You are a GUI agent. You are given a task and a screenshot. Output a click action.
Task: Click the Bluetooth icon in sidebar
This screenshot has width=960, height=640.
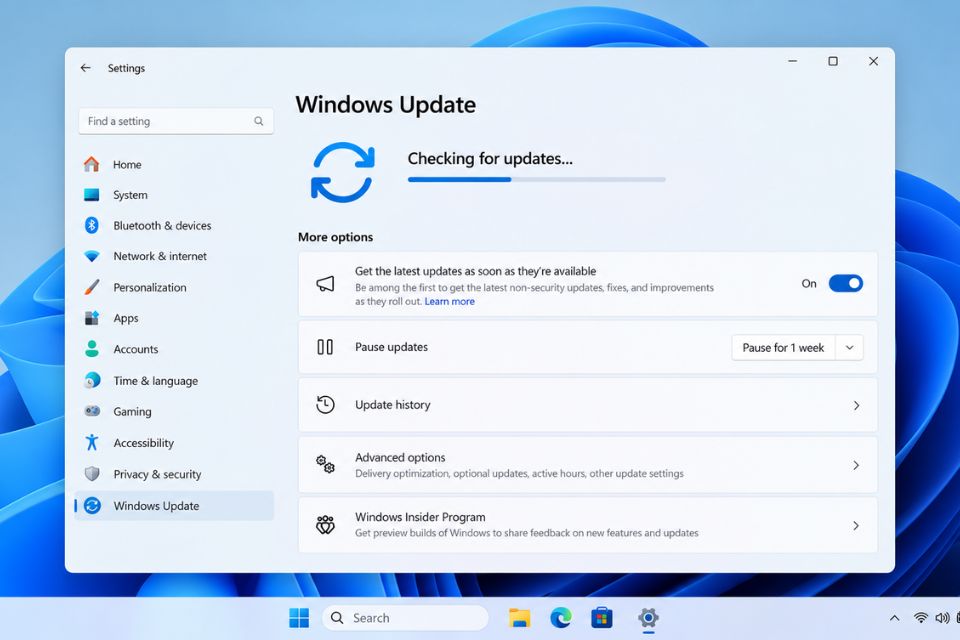point(91,225)
